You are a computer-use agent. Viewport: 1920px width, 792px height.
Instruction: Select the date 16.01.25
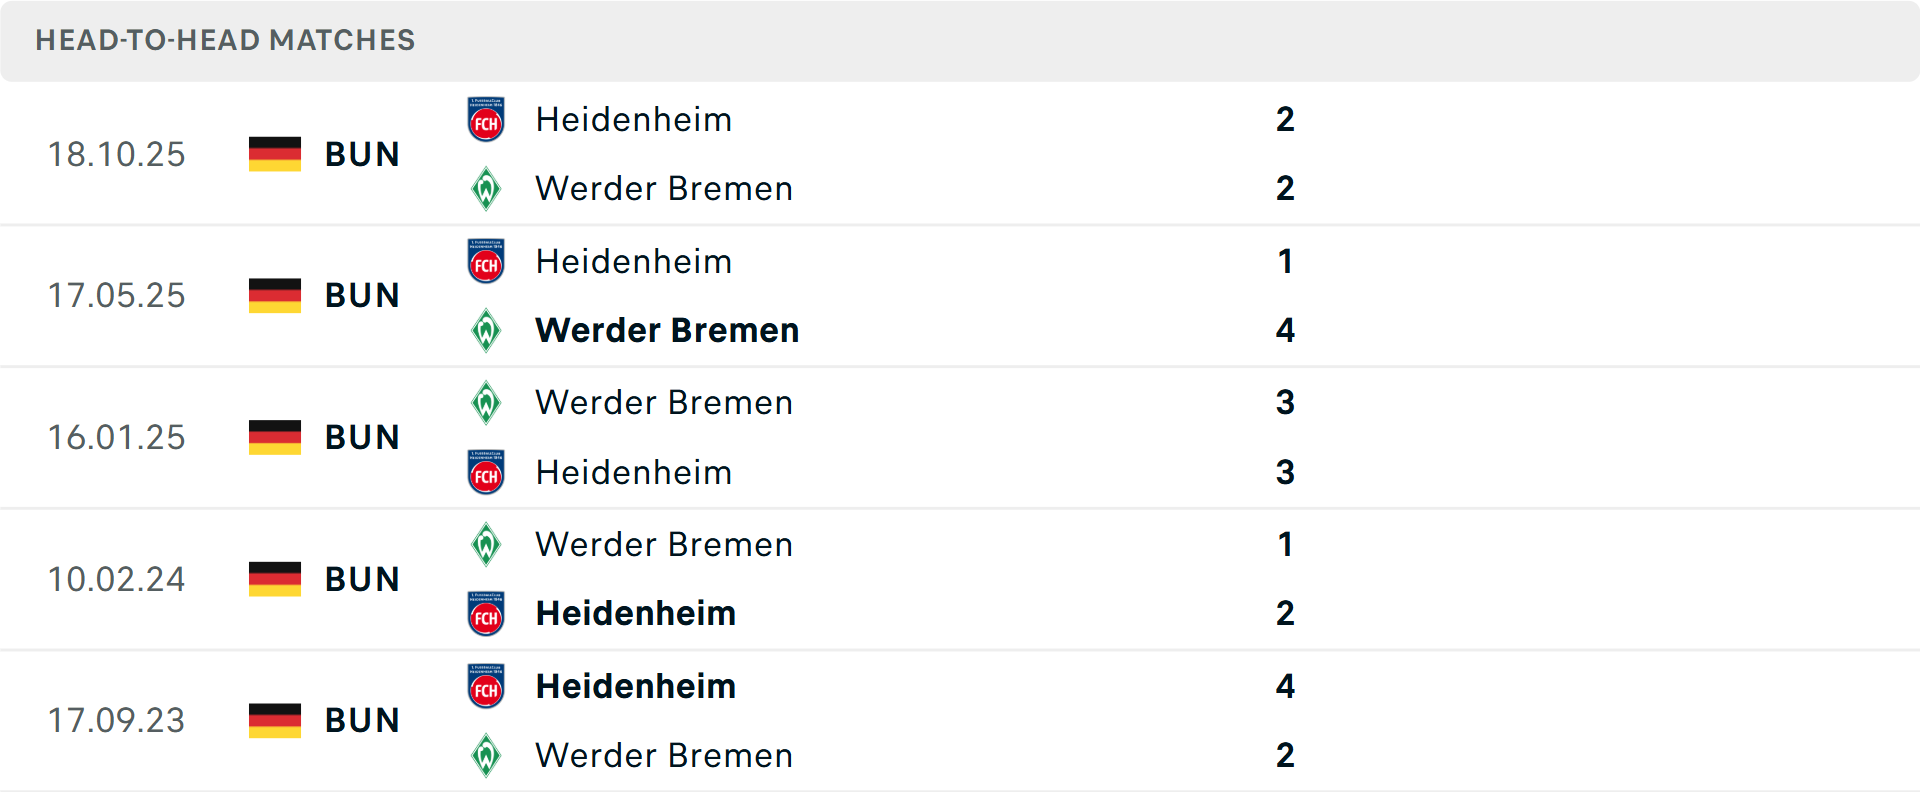tap(117, 437)
